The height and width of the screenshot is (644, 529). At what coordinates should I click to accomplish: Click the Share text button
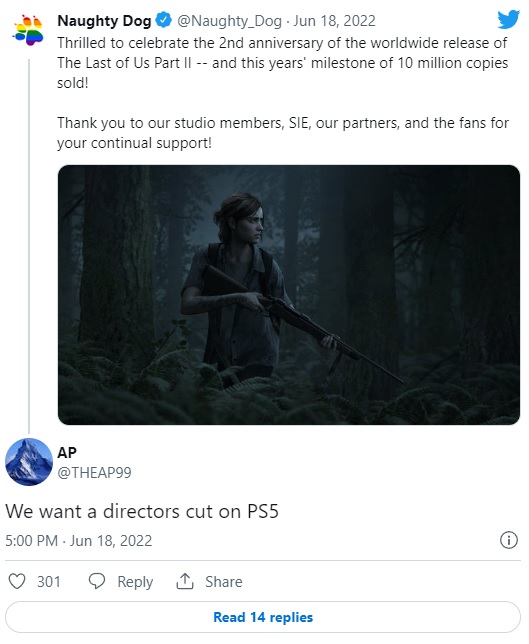[224, 582]
